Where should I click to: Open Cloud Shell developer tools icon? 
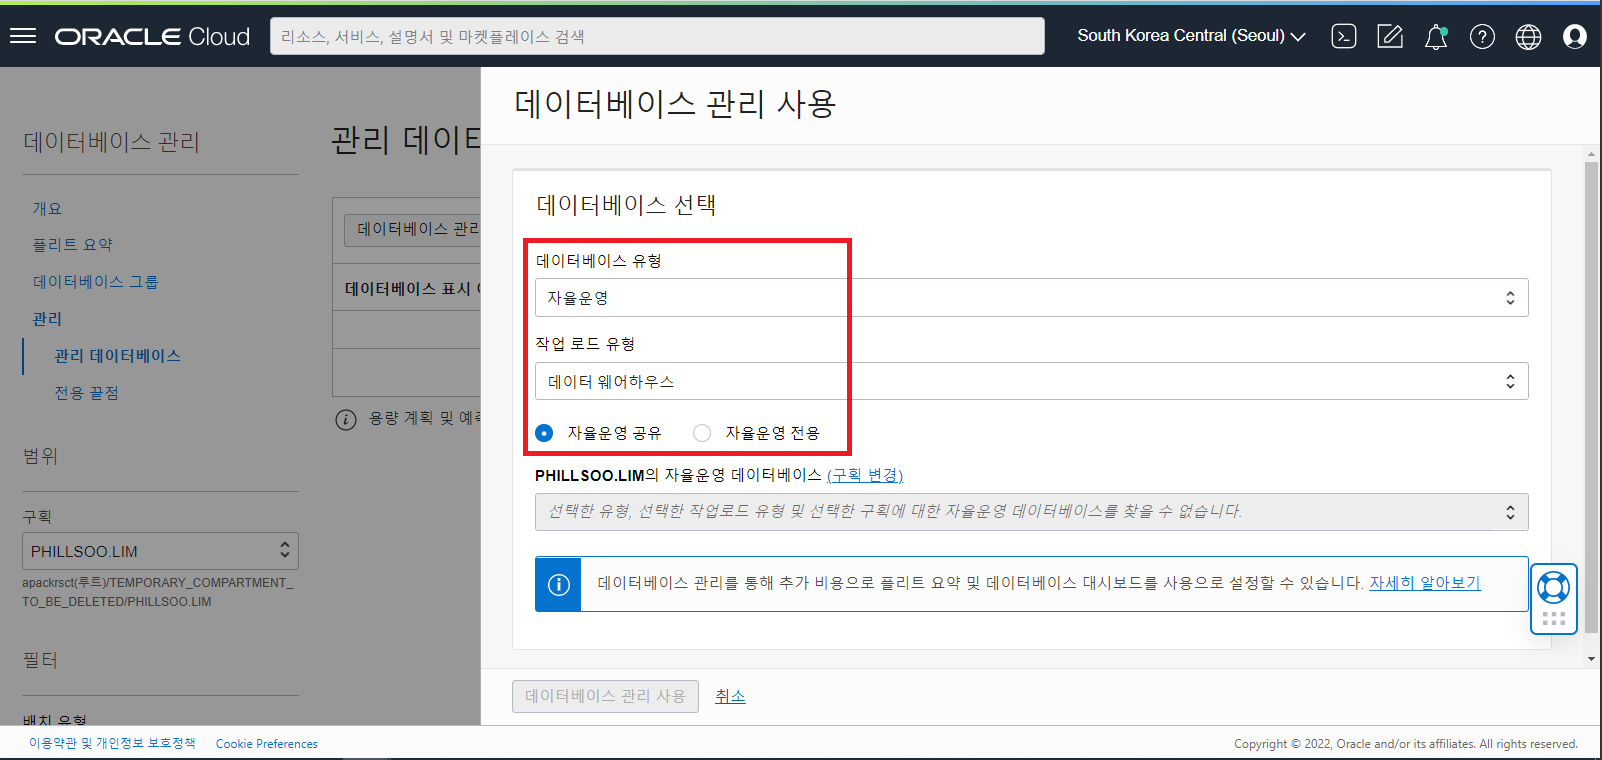(1344, 37)
